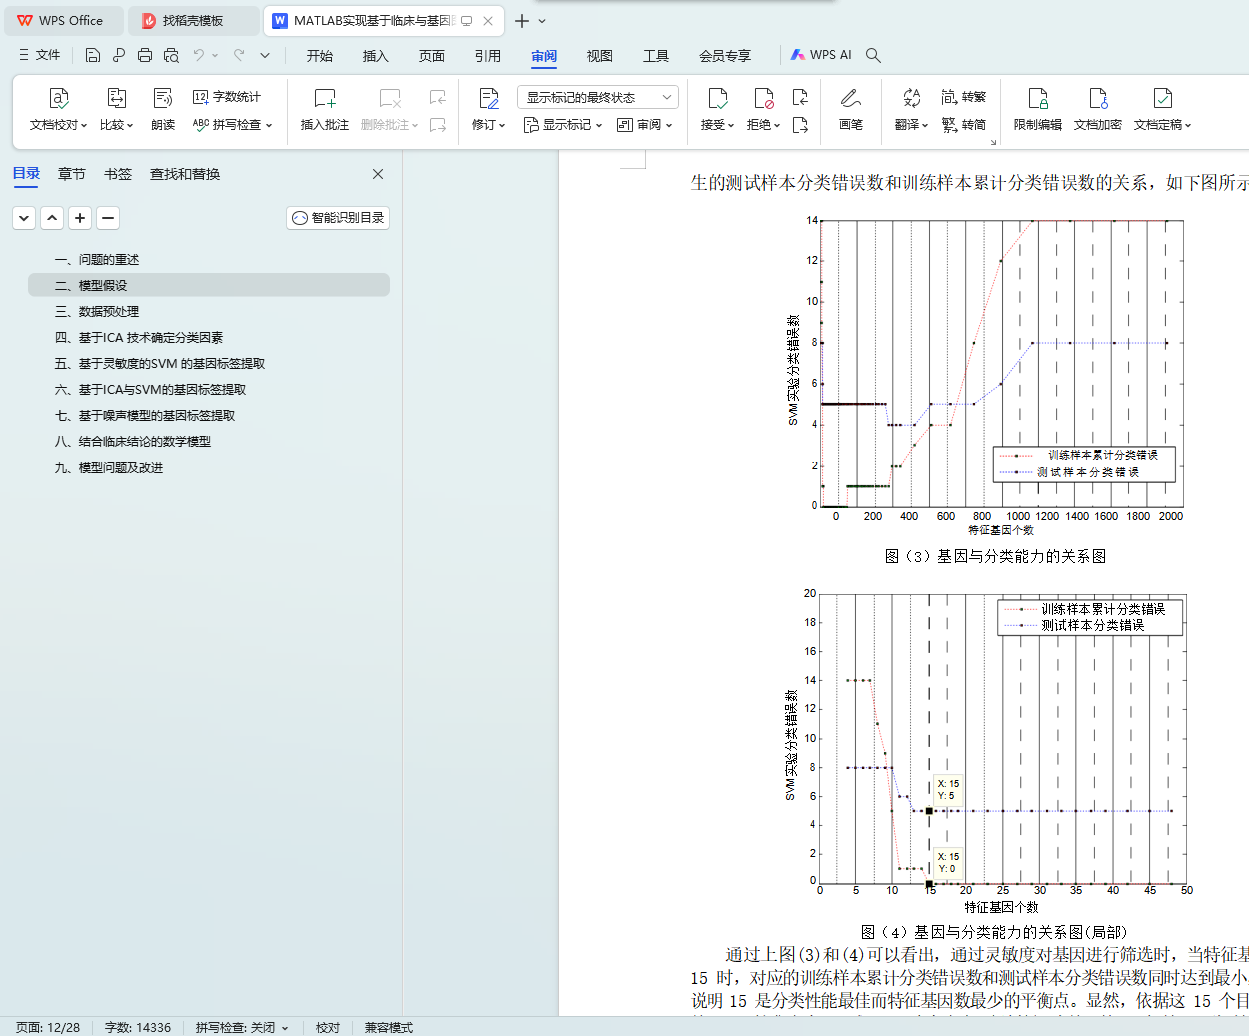The height and width of the screenshot is (1036, 1249).
Task: Jump to heading 八、结合临床结论的数学模型
Action: 133,442
